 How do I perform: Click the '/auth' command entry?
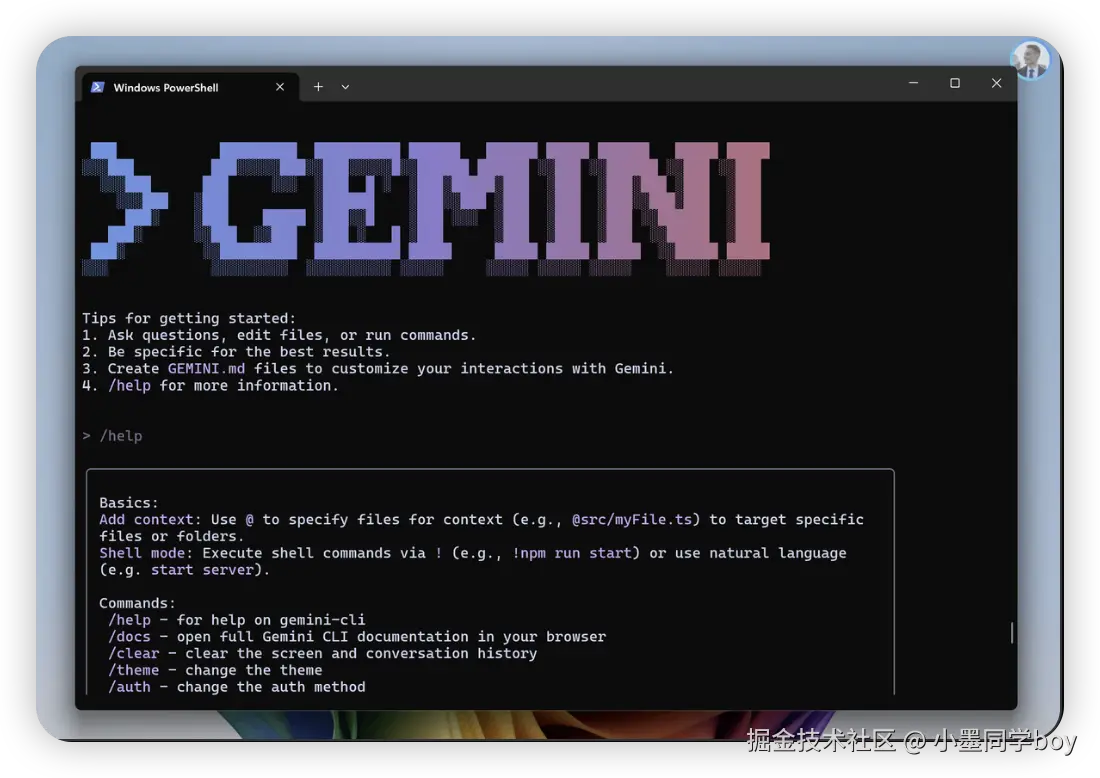click(129, 687)
